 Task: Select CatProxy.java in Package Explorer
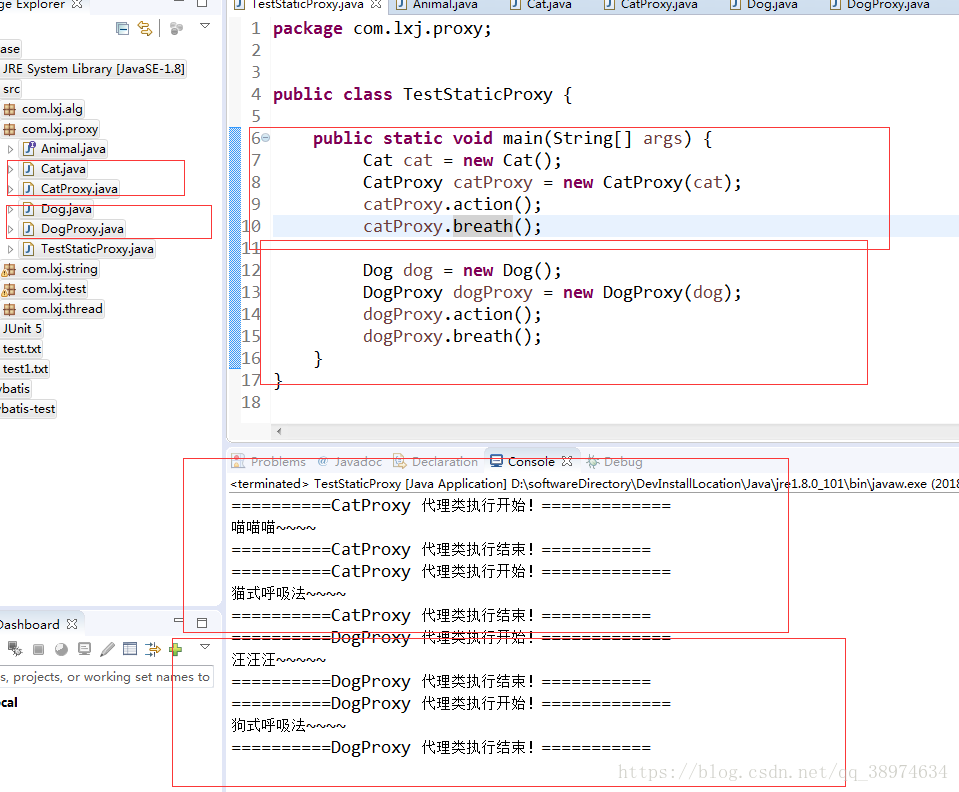[79, 189]
